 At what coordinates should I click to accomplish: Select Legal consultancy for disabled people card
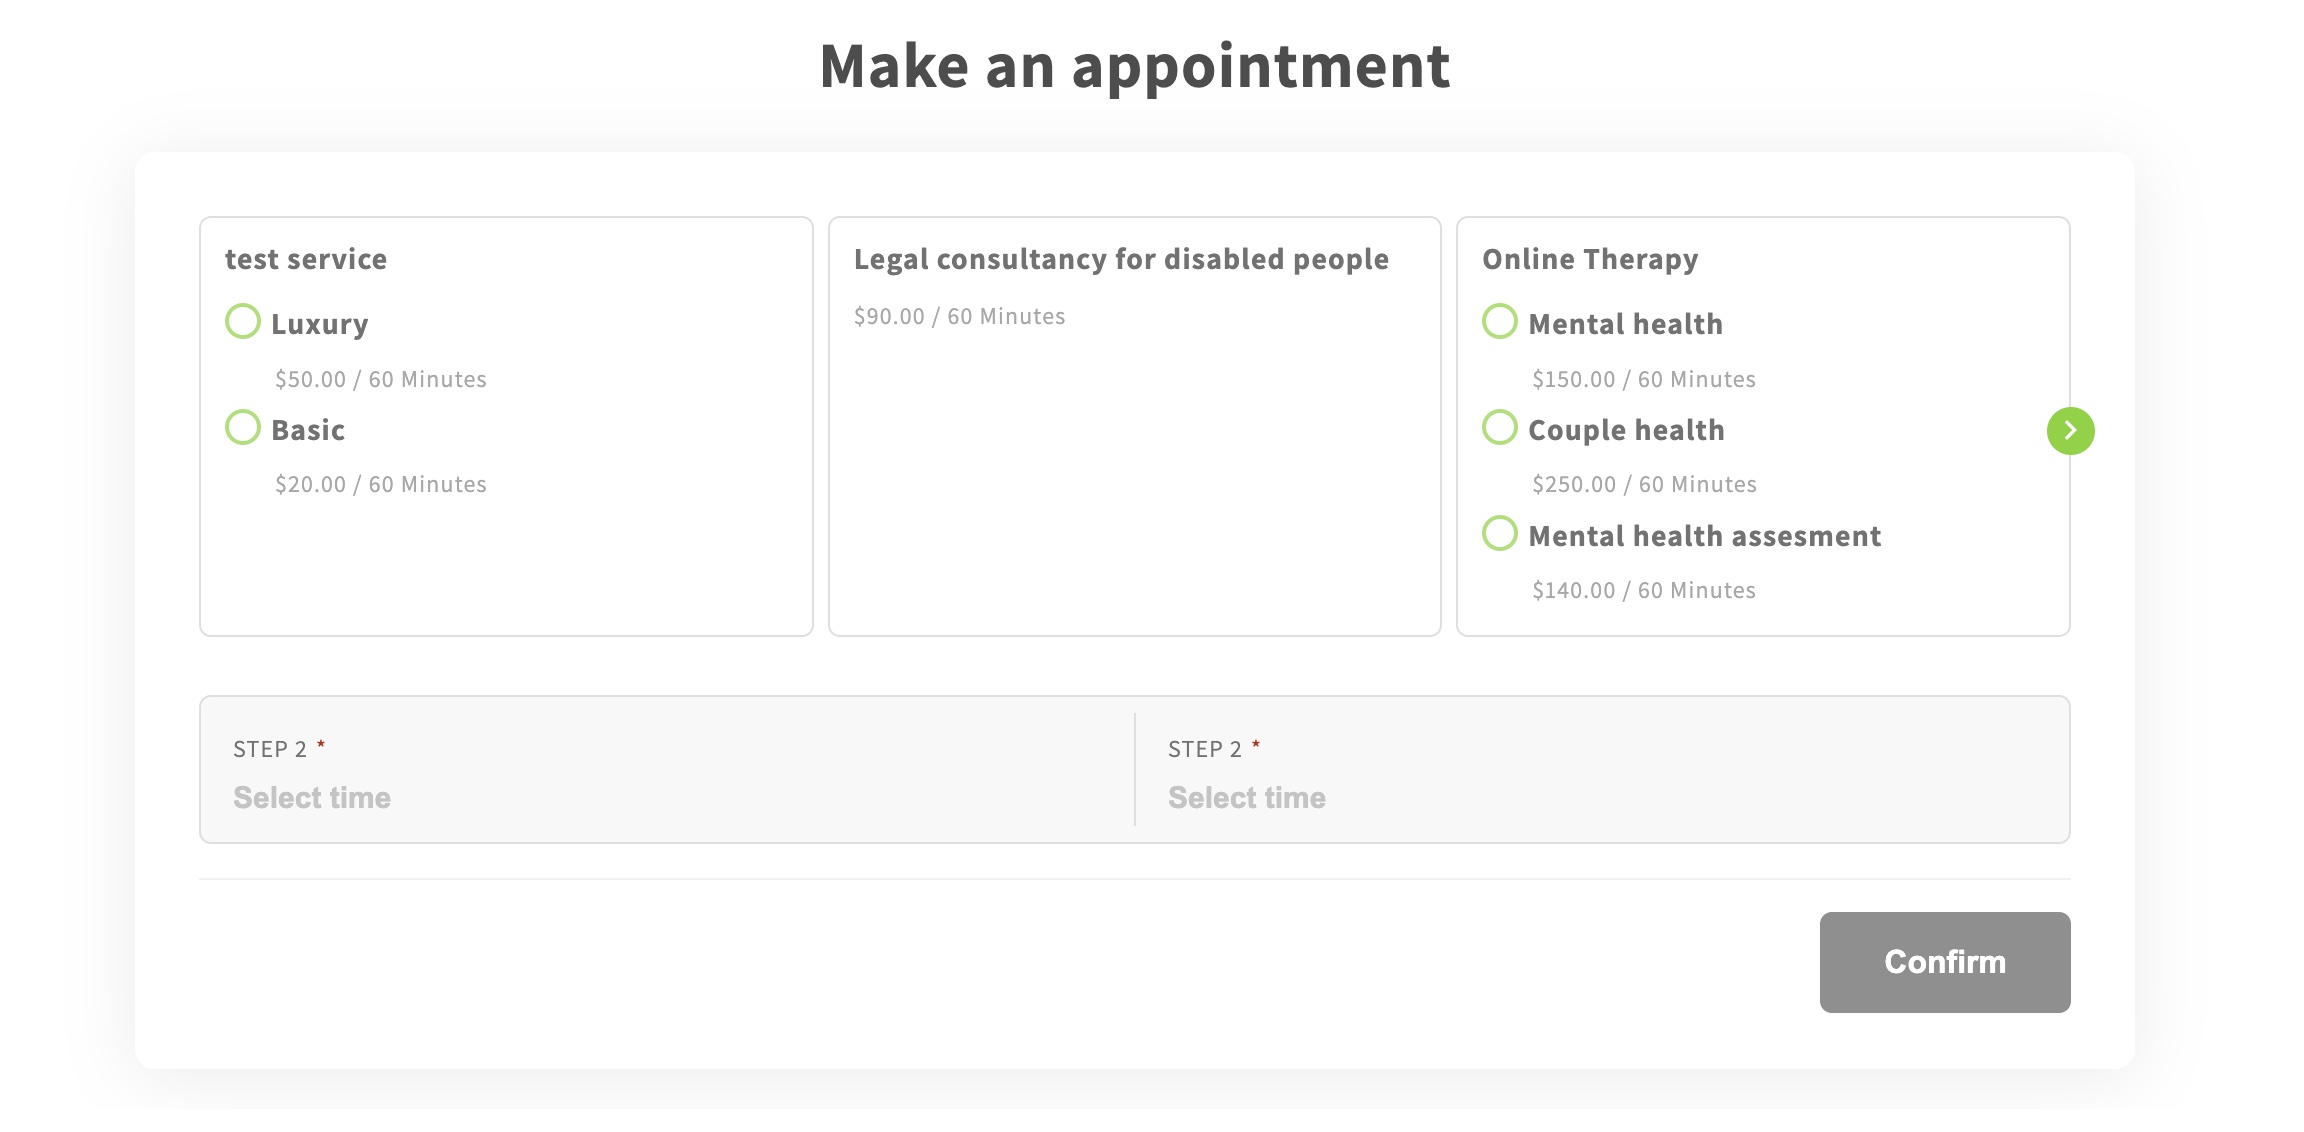point(1134,426)
